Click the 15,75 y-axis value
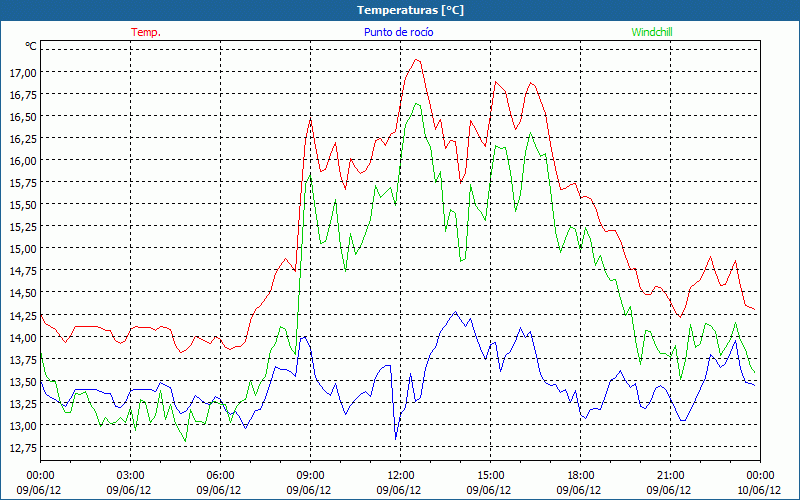Viewport: 800px width, 500px height. [x=23, y=183]
